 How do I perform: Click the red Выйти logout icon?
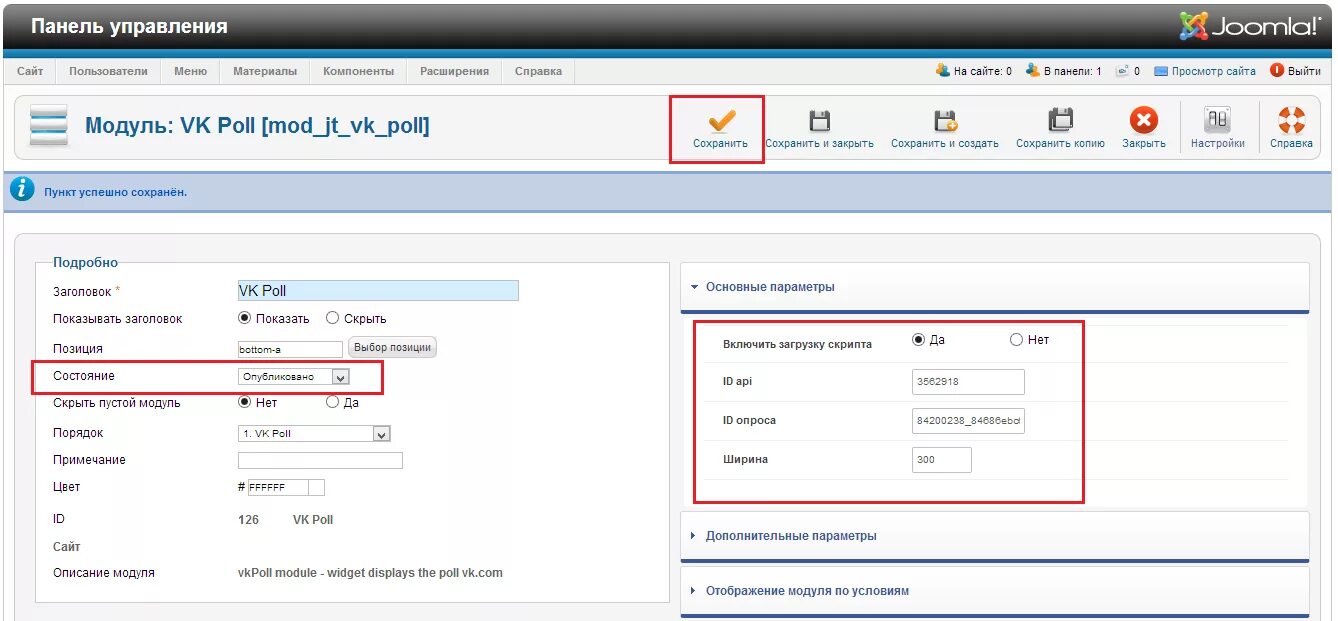coord(1277,71)
